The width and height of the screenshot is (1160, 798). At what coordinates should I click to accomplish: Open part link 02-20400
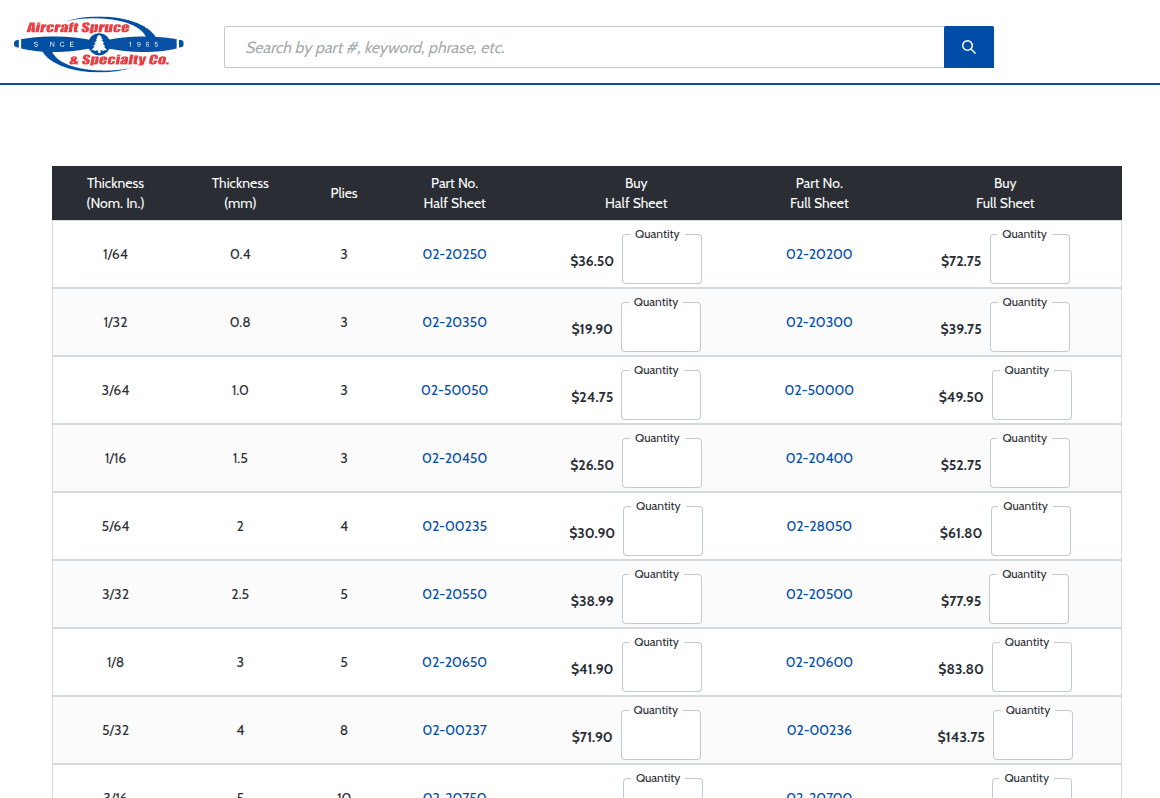819,459
